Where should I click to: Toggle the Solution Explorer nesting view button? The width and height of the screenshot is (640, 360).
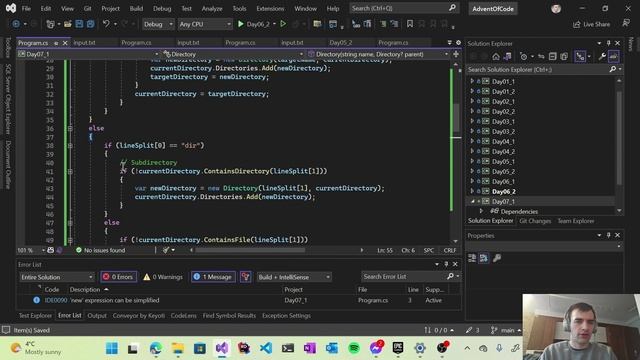pos(580,56)
